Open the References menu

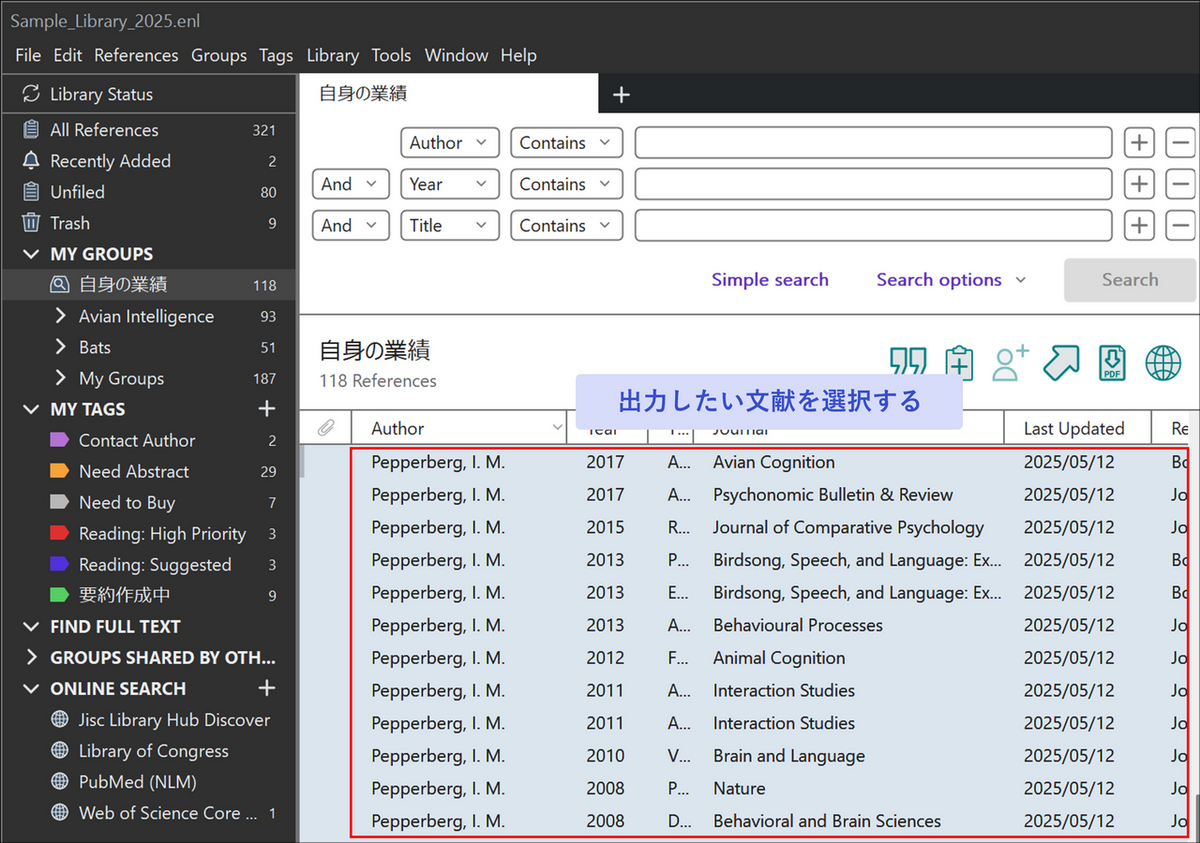click(x=136, y=55)
